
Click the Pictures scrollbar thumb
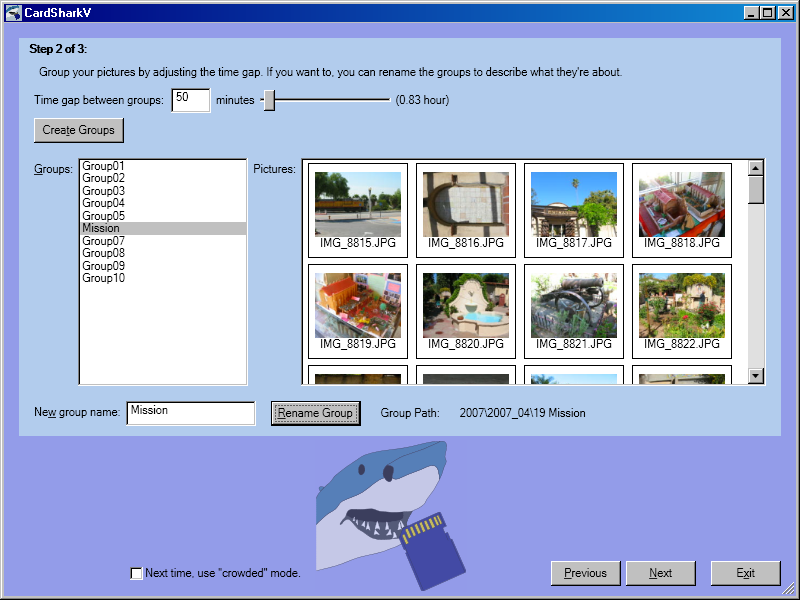pos(756,190)
